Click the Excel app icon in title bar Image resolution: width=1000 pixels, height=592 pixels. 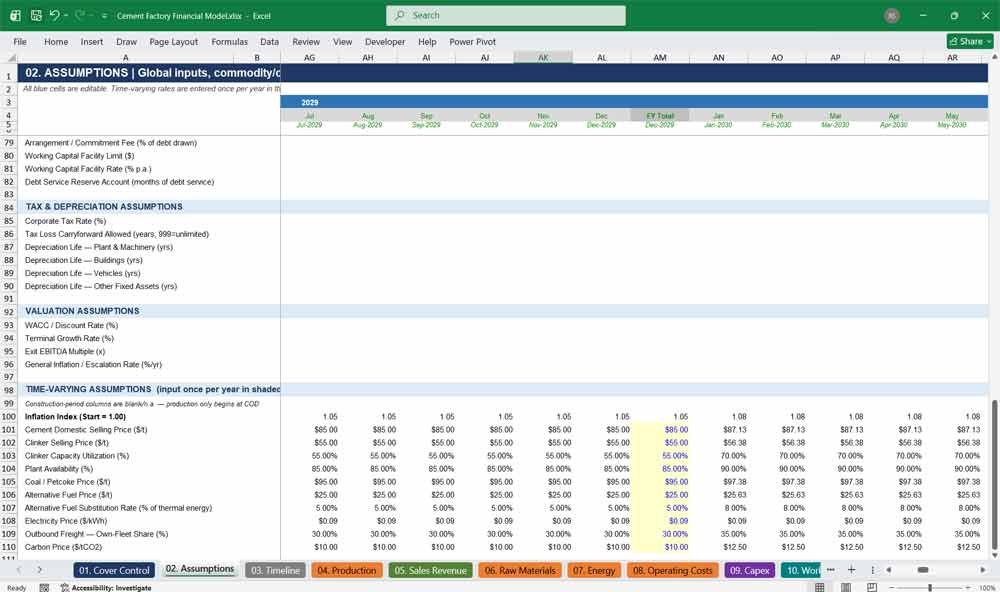[x=15, y=15]
